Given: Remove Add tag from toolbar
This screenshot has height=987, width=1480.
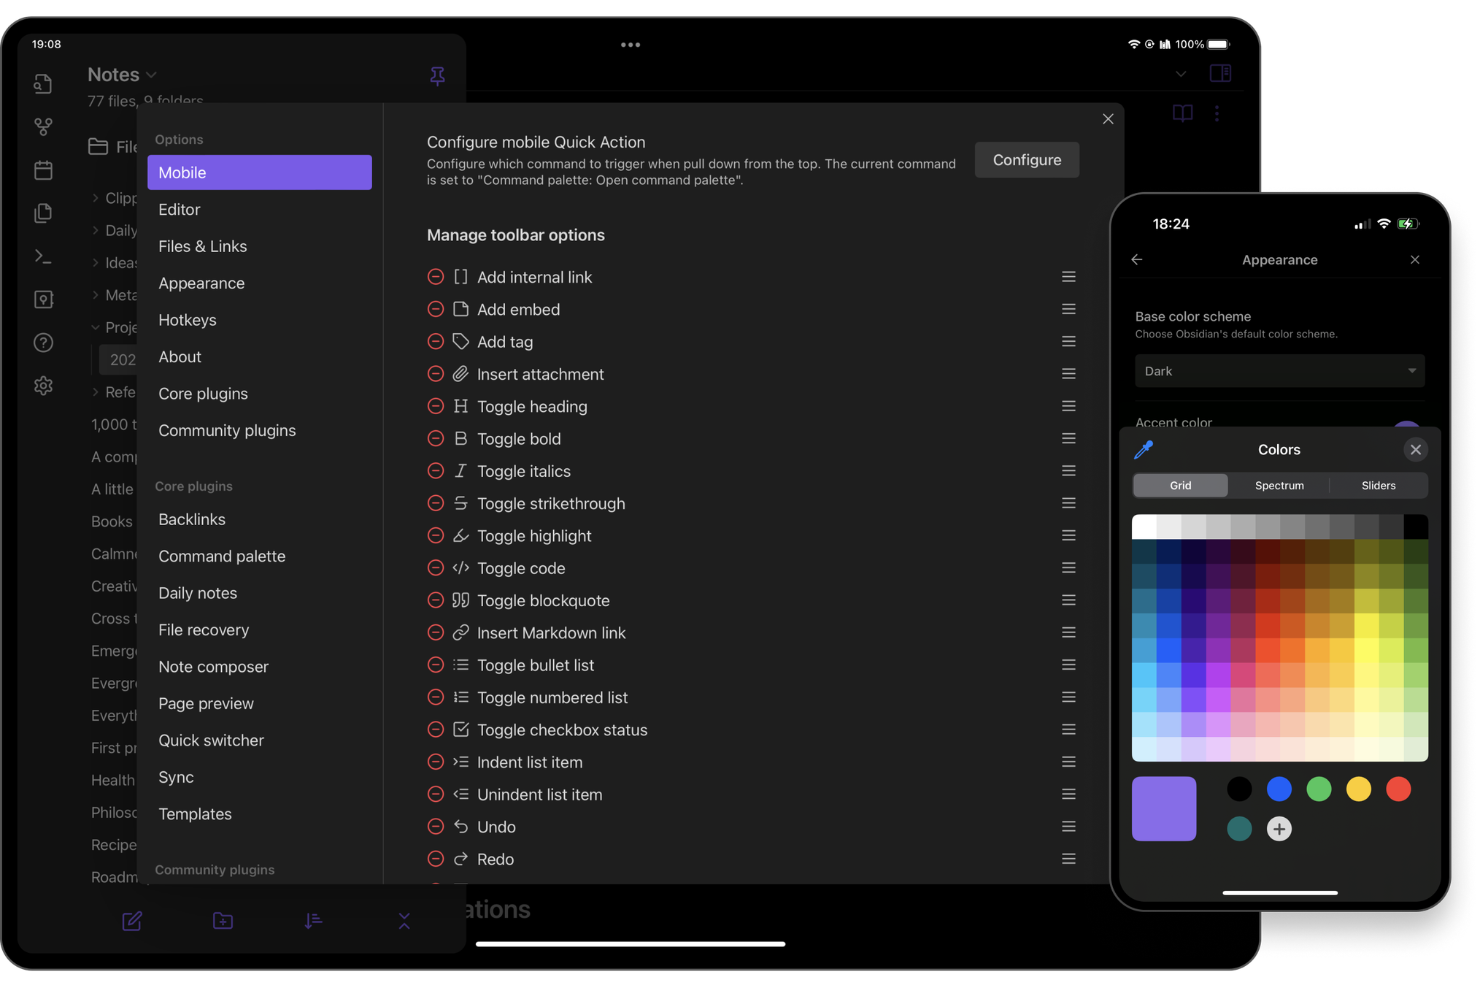Looking at the screenshot, I should 436,342.
